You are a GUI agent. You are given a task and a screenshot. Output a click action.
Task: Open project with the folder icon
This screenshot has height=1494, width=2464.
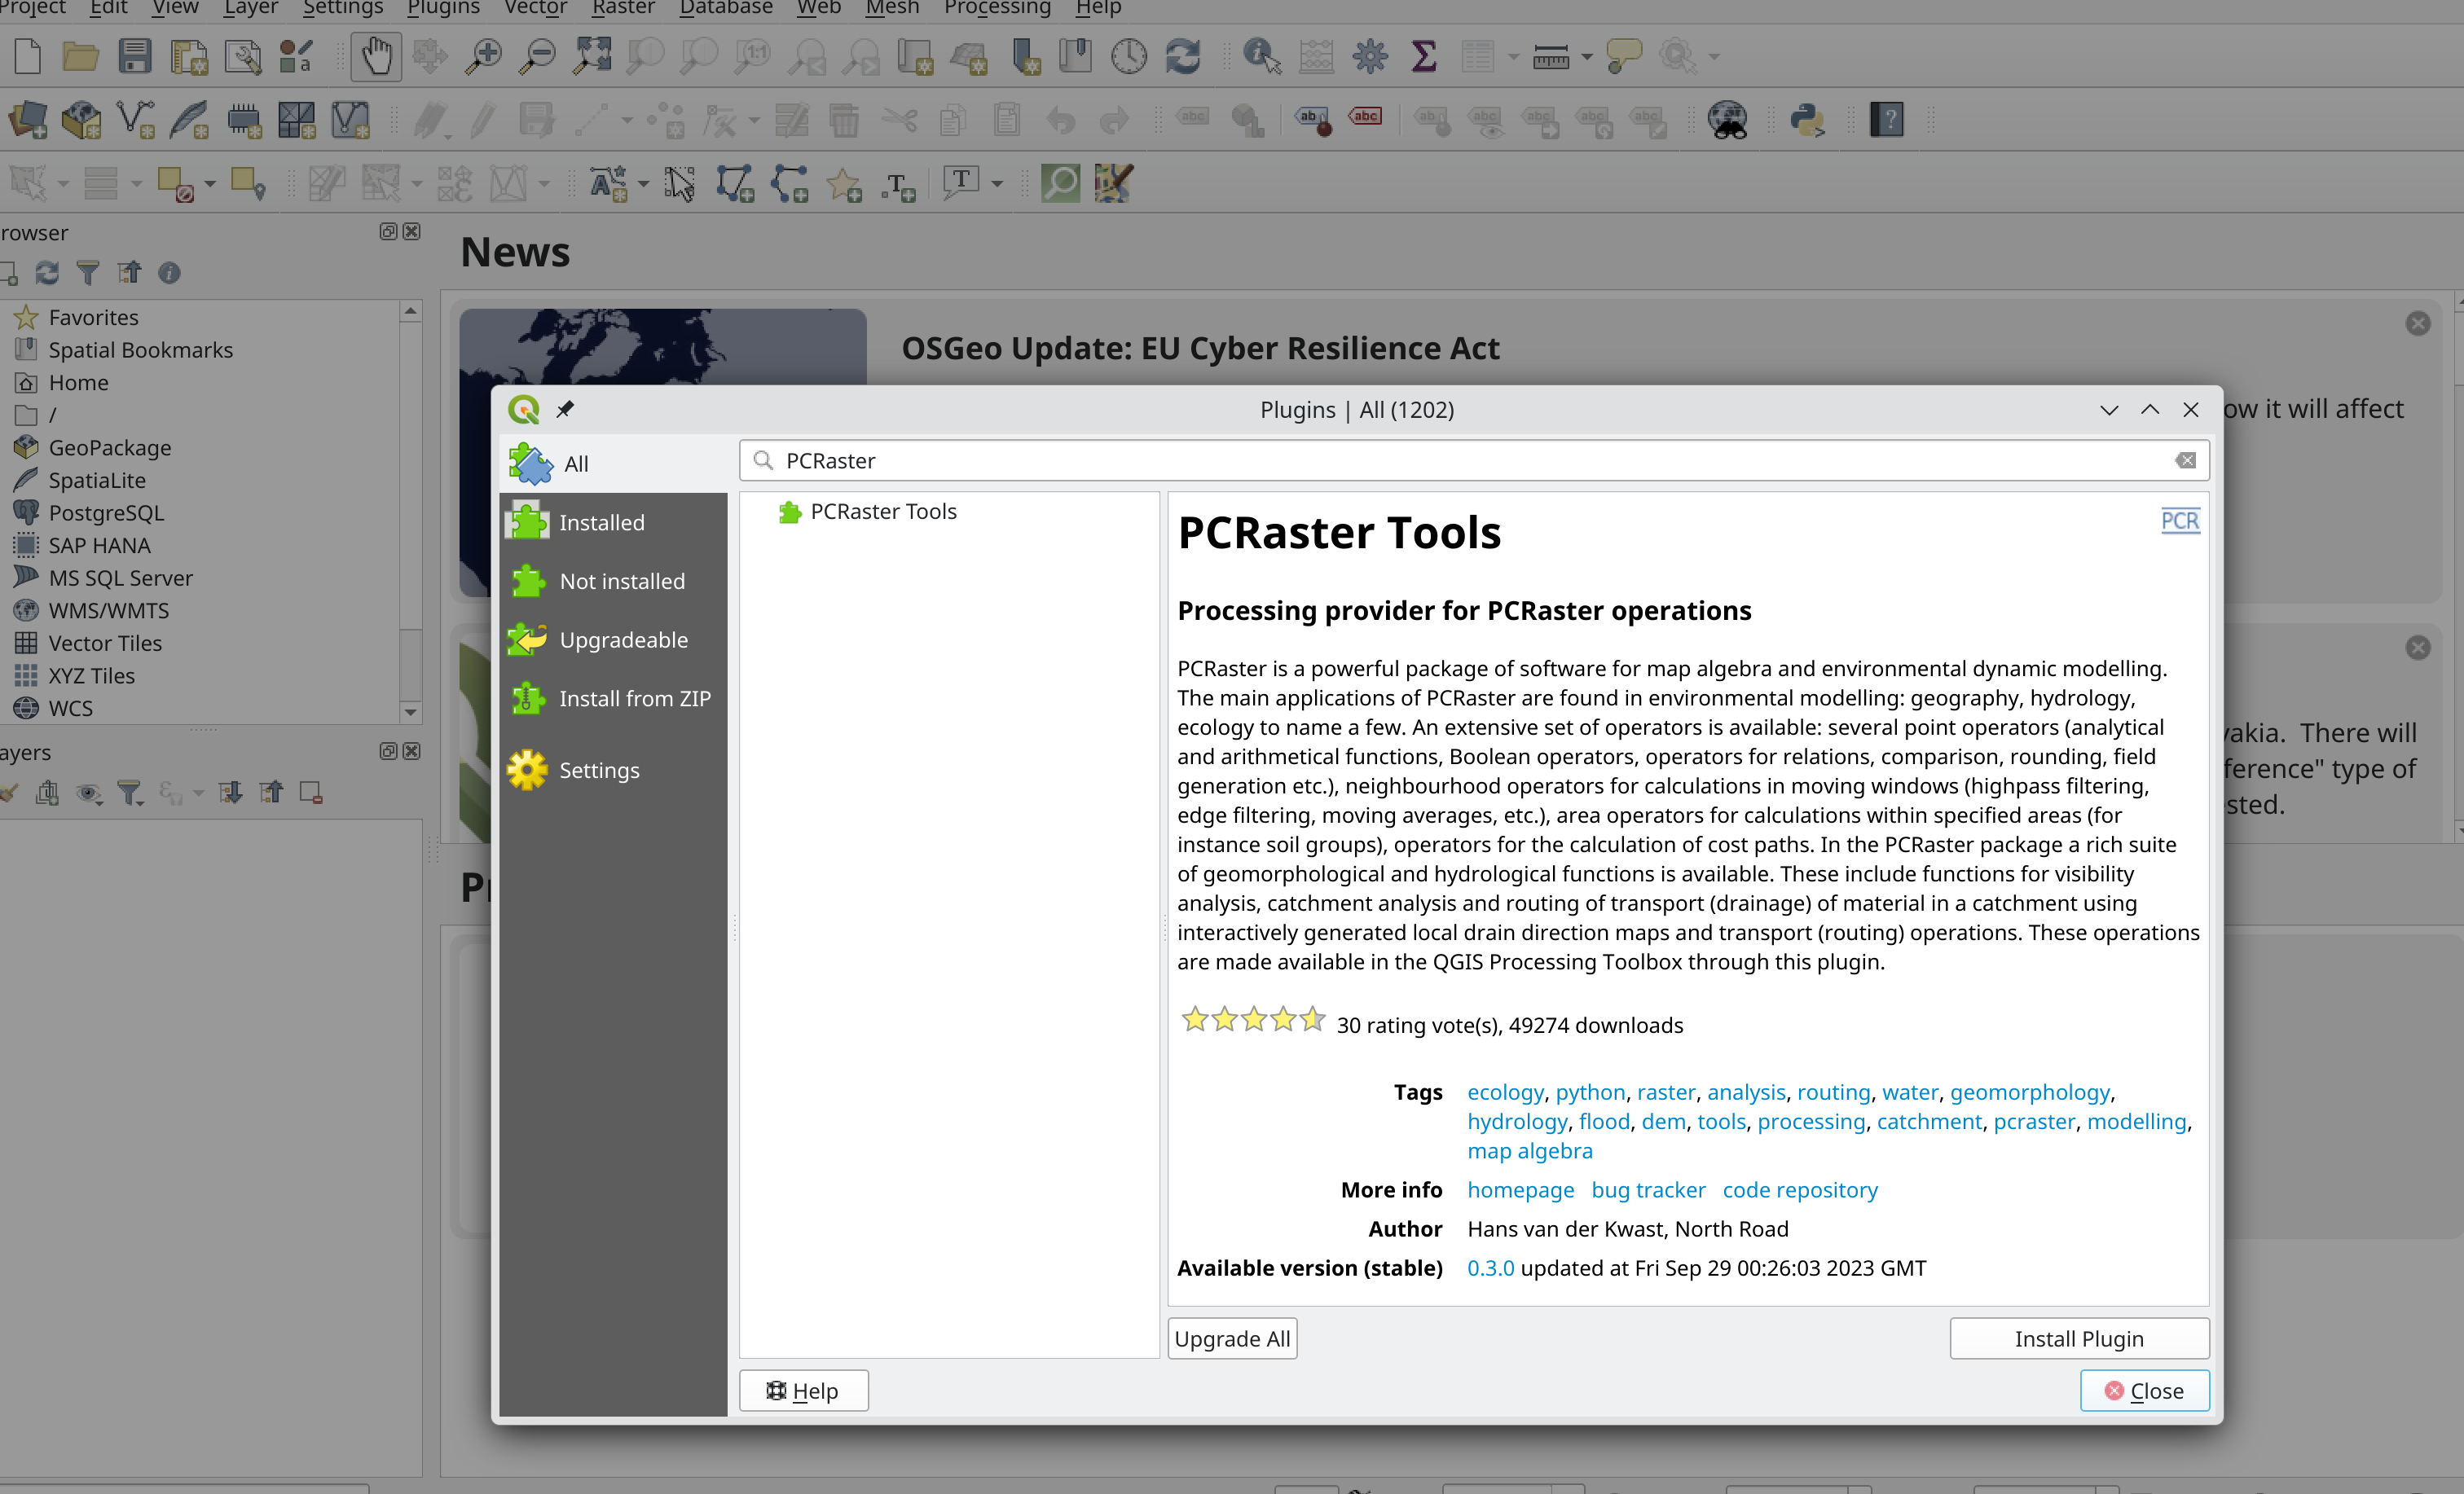(80, 56)
